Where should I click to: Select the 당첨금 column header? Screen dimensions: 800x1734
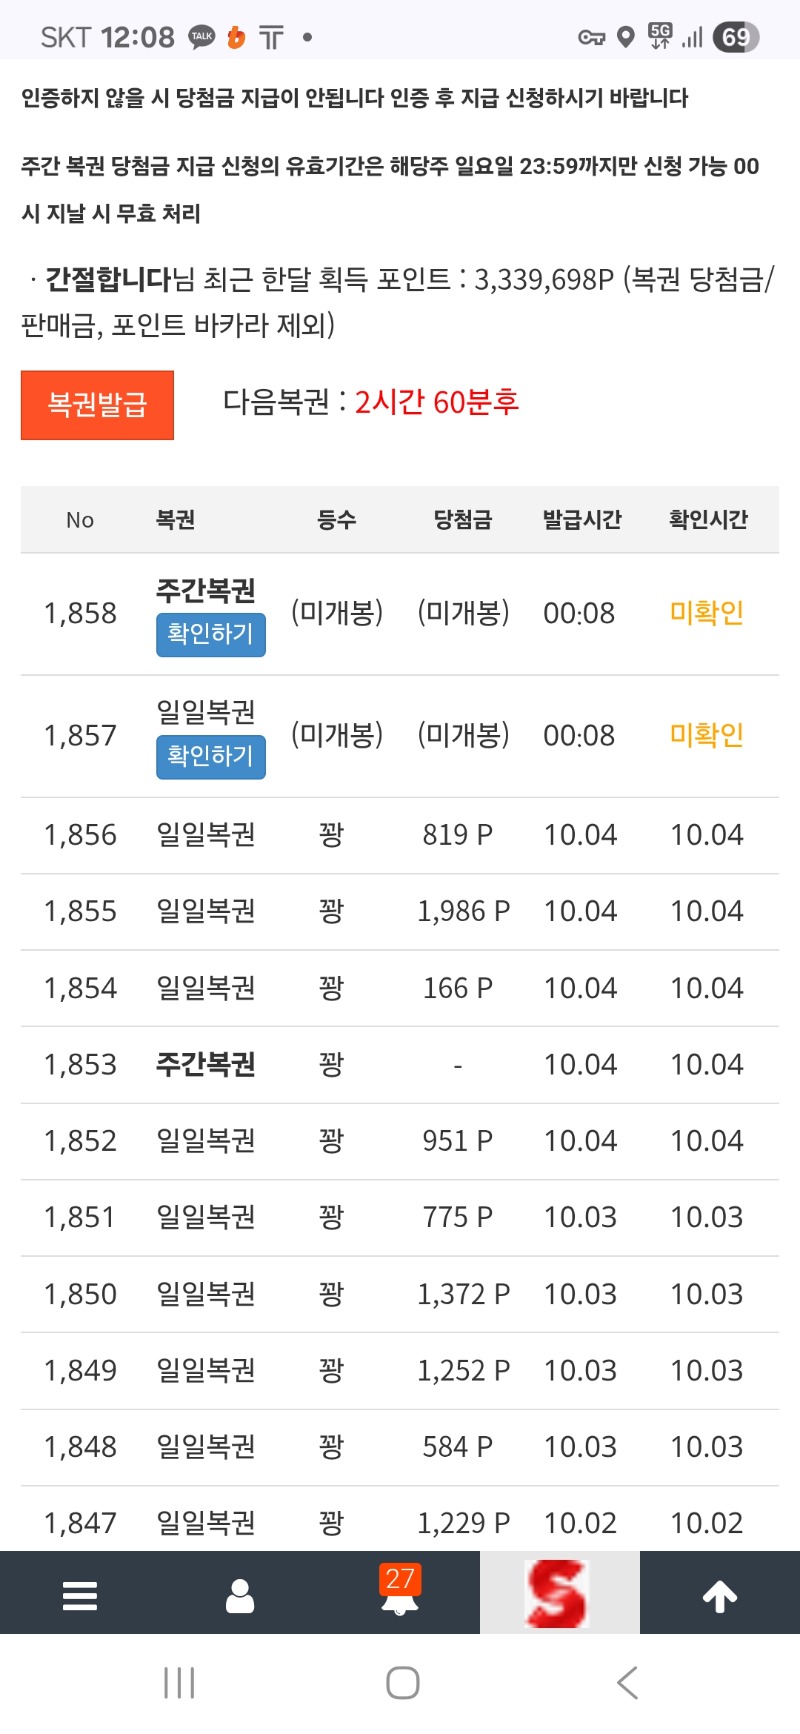pos(462,520)
